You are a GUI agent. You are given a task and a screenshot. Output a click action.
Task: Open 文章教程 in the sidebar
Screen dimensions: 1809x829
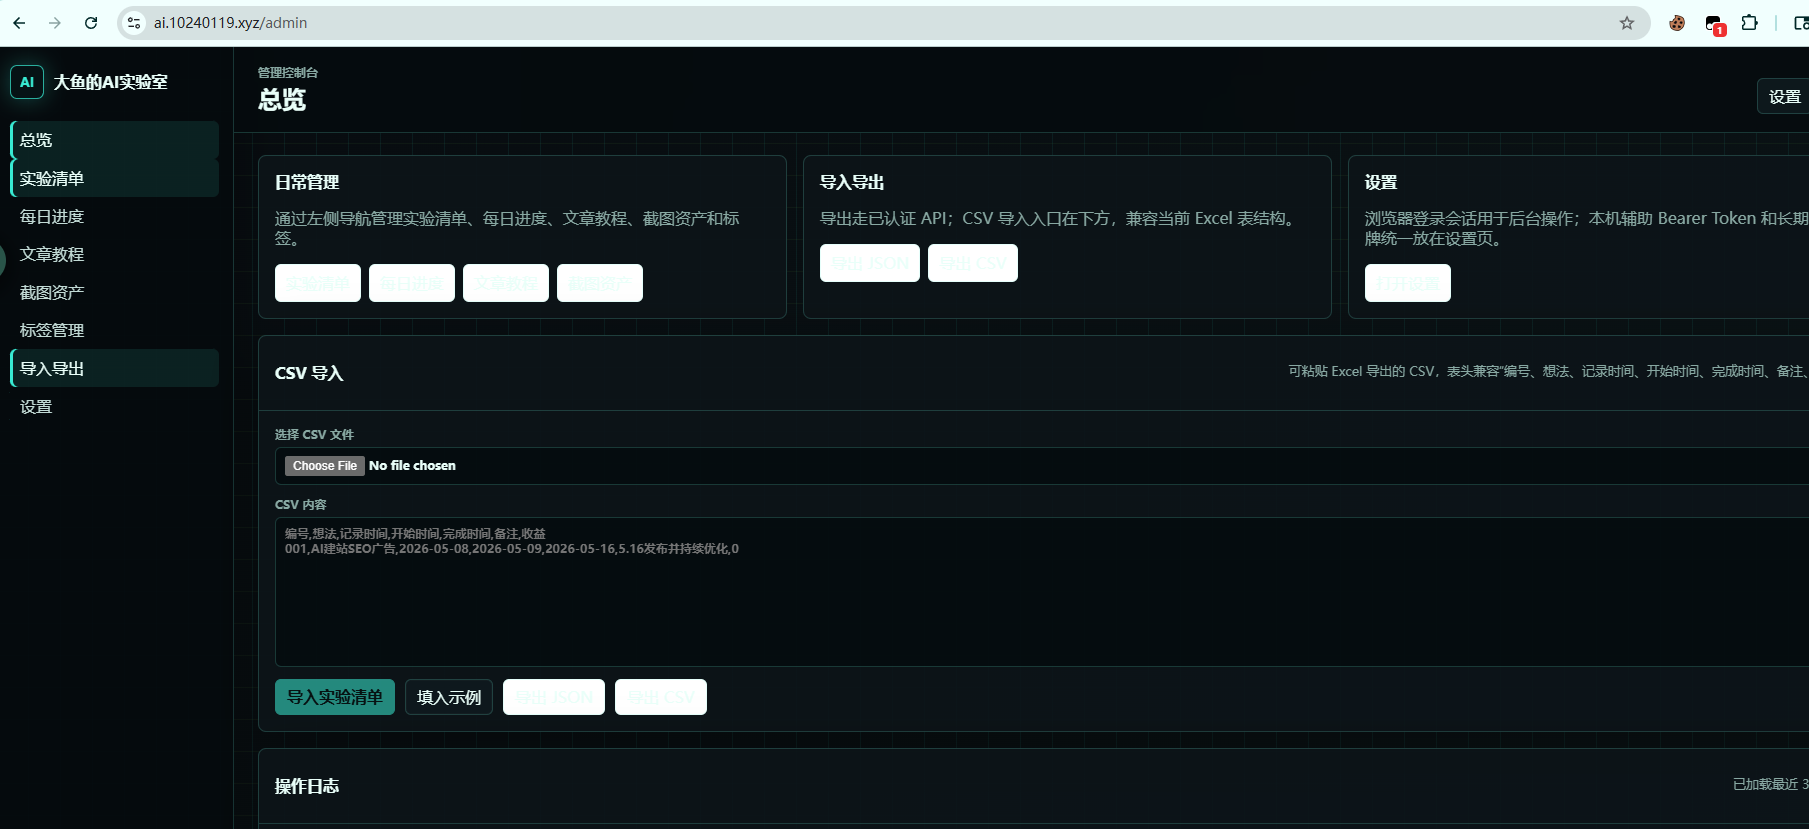pyautogui.click(x=114, y=254)
